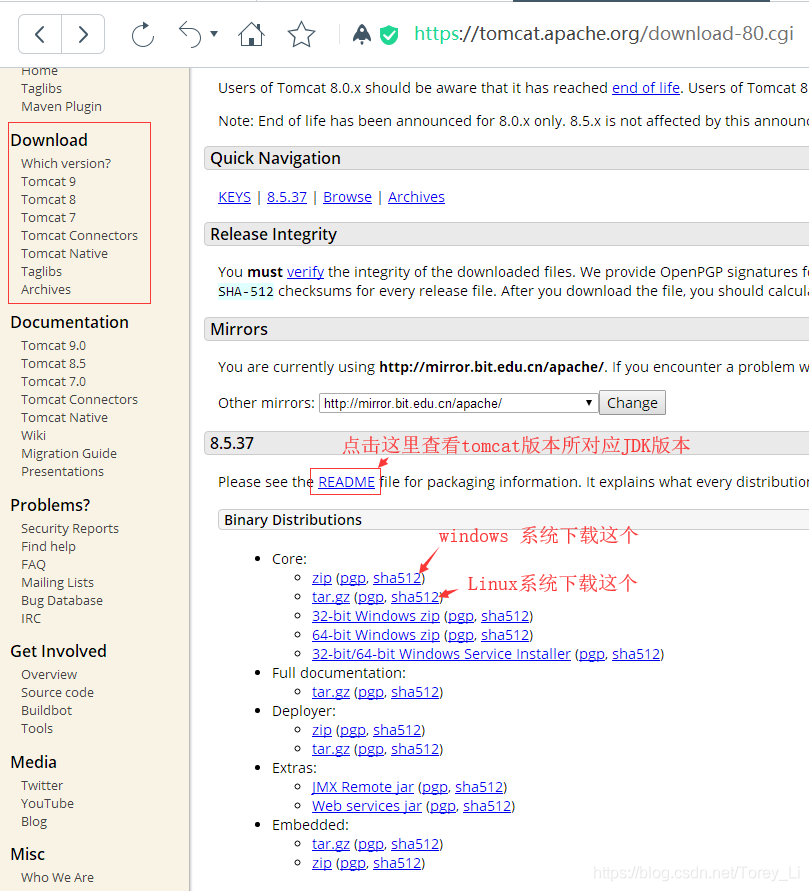
Task: Open the Browse link
Action: (x=348, y=197)
